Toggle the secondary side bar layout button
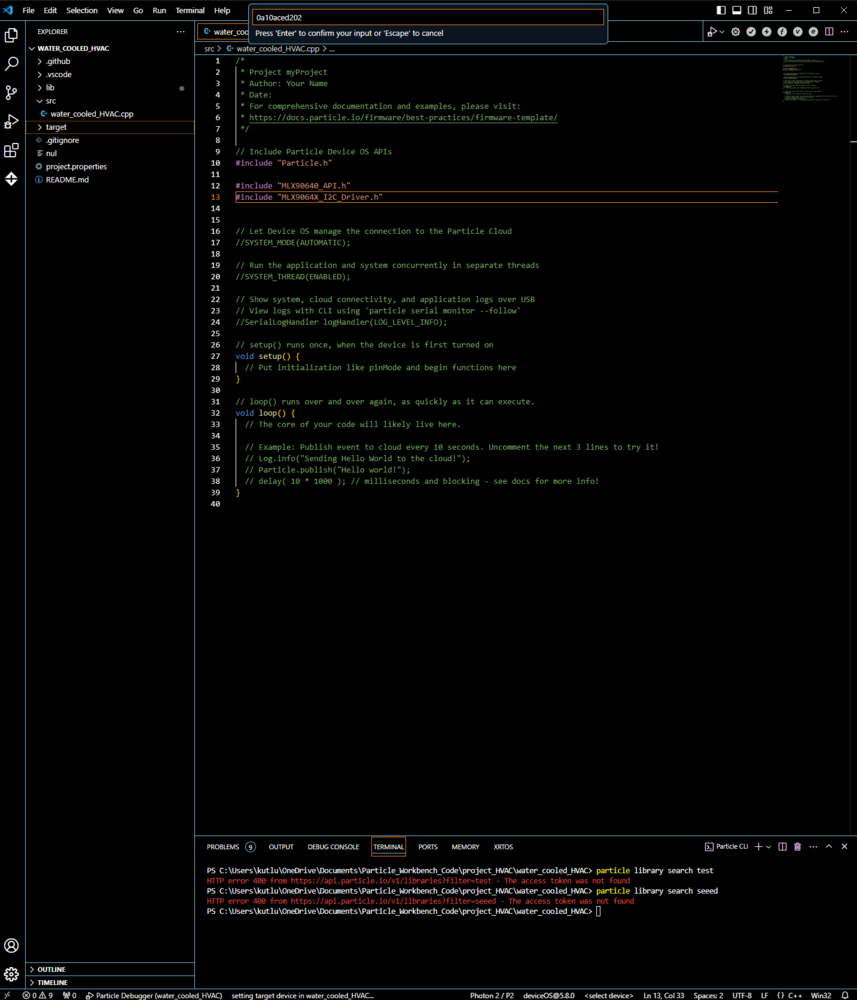Viewport: 857px width, 1000px height. (x=752, y=10)
